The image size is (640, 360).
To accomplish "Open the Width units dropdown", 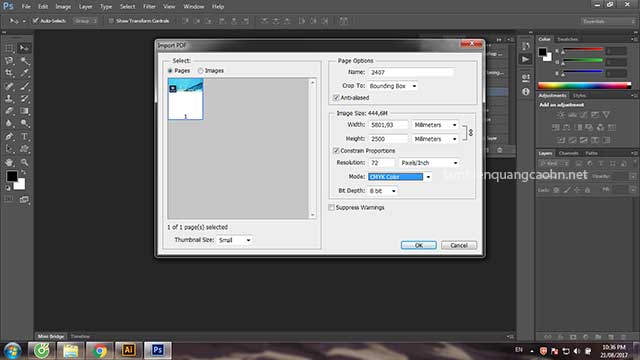I will (x=435, y=125).
